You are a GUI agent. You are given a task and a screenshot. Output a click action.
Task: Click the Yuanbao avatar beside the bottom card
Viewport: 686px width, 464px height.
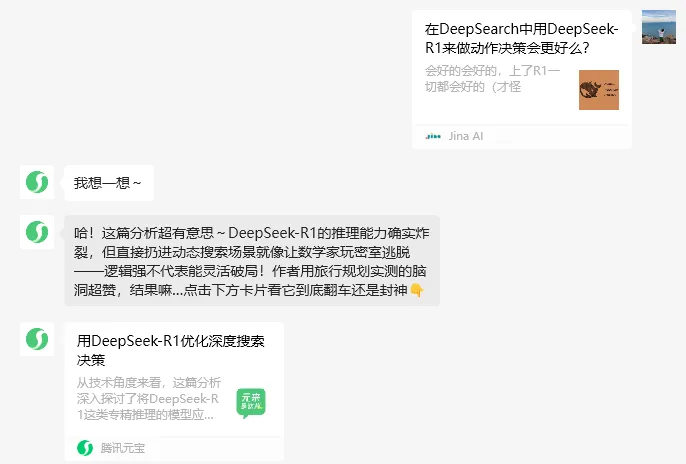(37, 339)
